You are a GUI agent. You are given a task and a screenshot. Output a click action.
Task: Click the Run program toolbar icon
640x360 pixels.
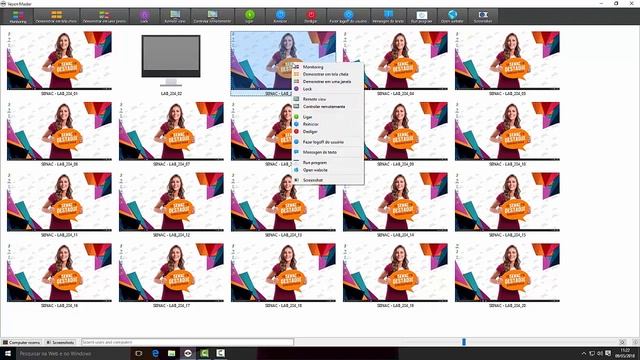(422, 16)
